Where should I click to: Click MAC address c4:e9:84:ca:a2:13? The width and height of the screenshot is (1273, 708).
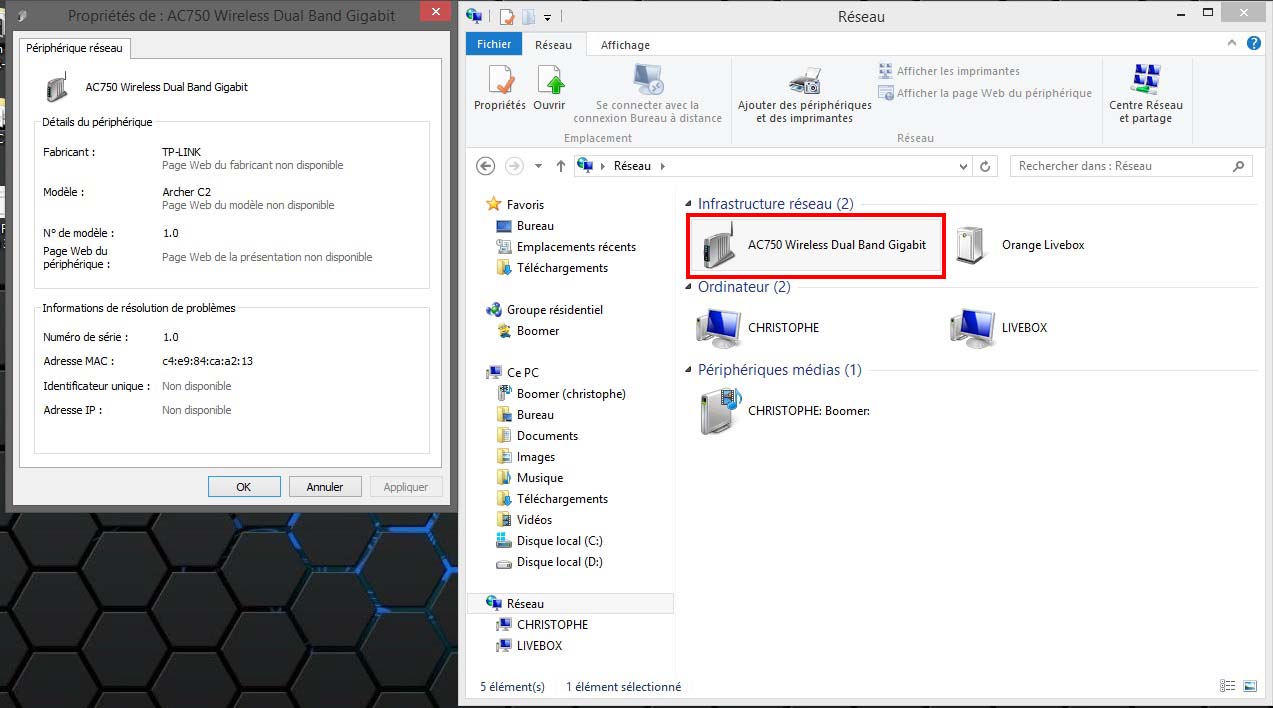[x=208, y=361]
